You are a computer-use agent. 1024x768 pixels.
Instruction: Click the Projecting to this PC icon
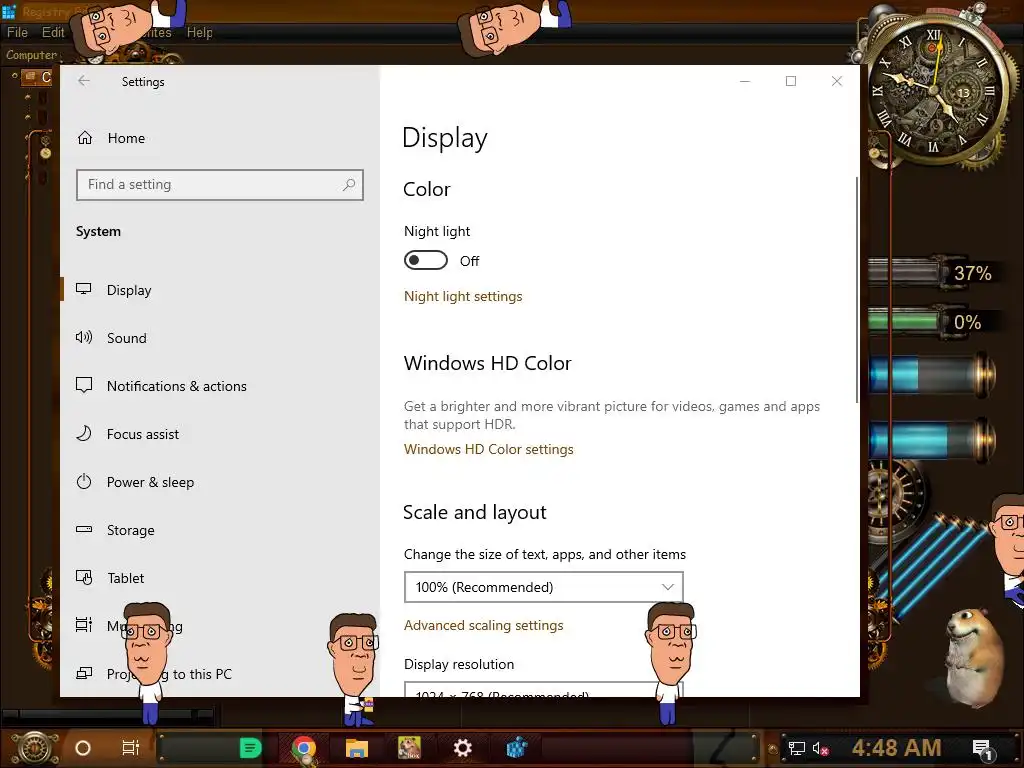click(x=84, y=673)
